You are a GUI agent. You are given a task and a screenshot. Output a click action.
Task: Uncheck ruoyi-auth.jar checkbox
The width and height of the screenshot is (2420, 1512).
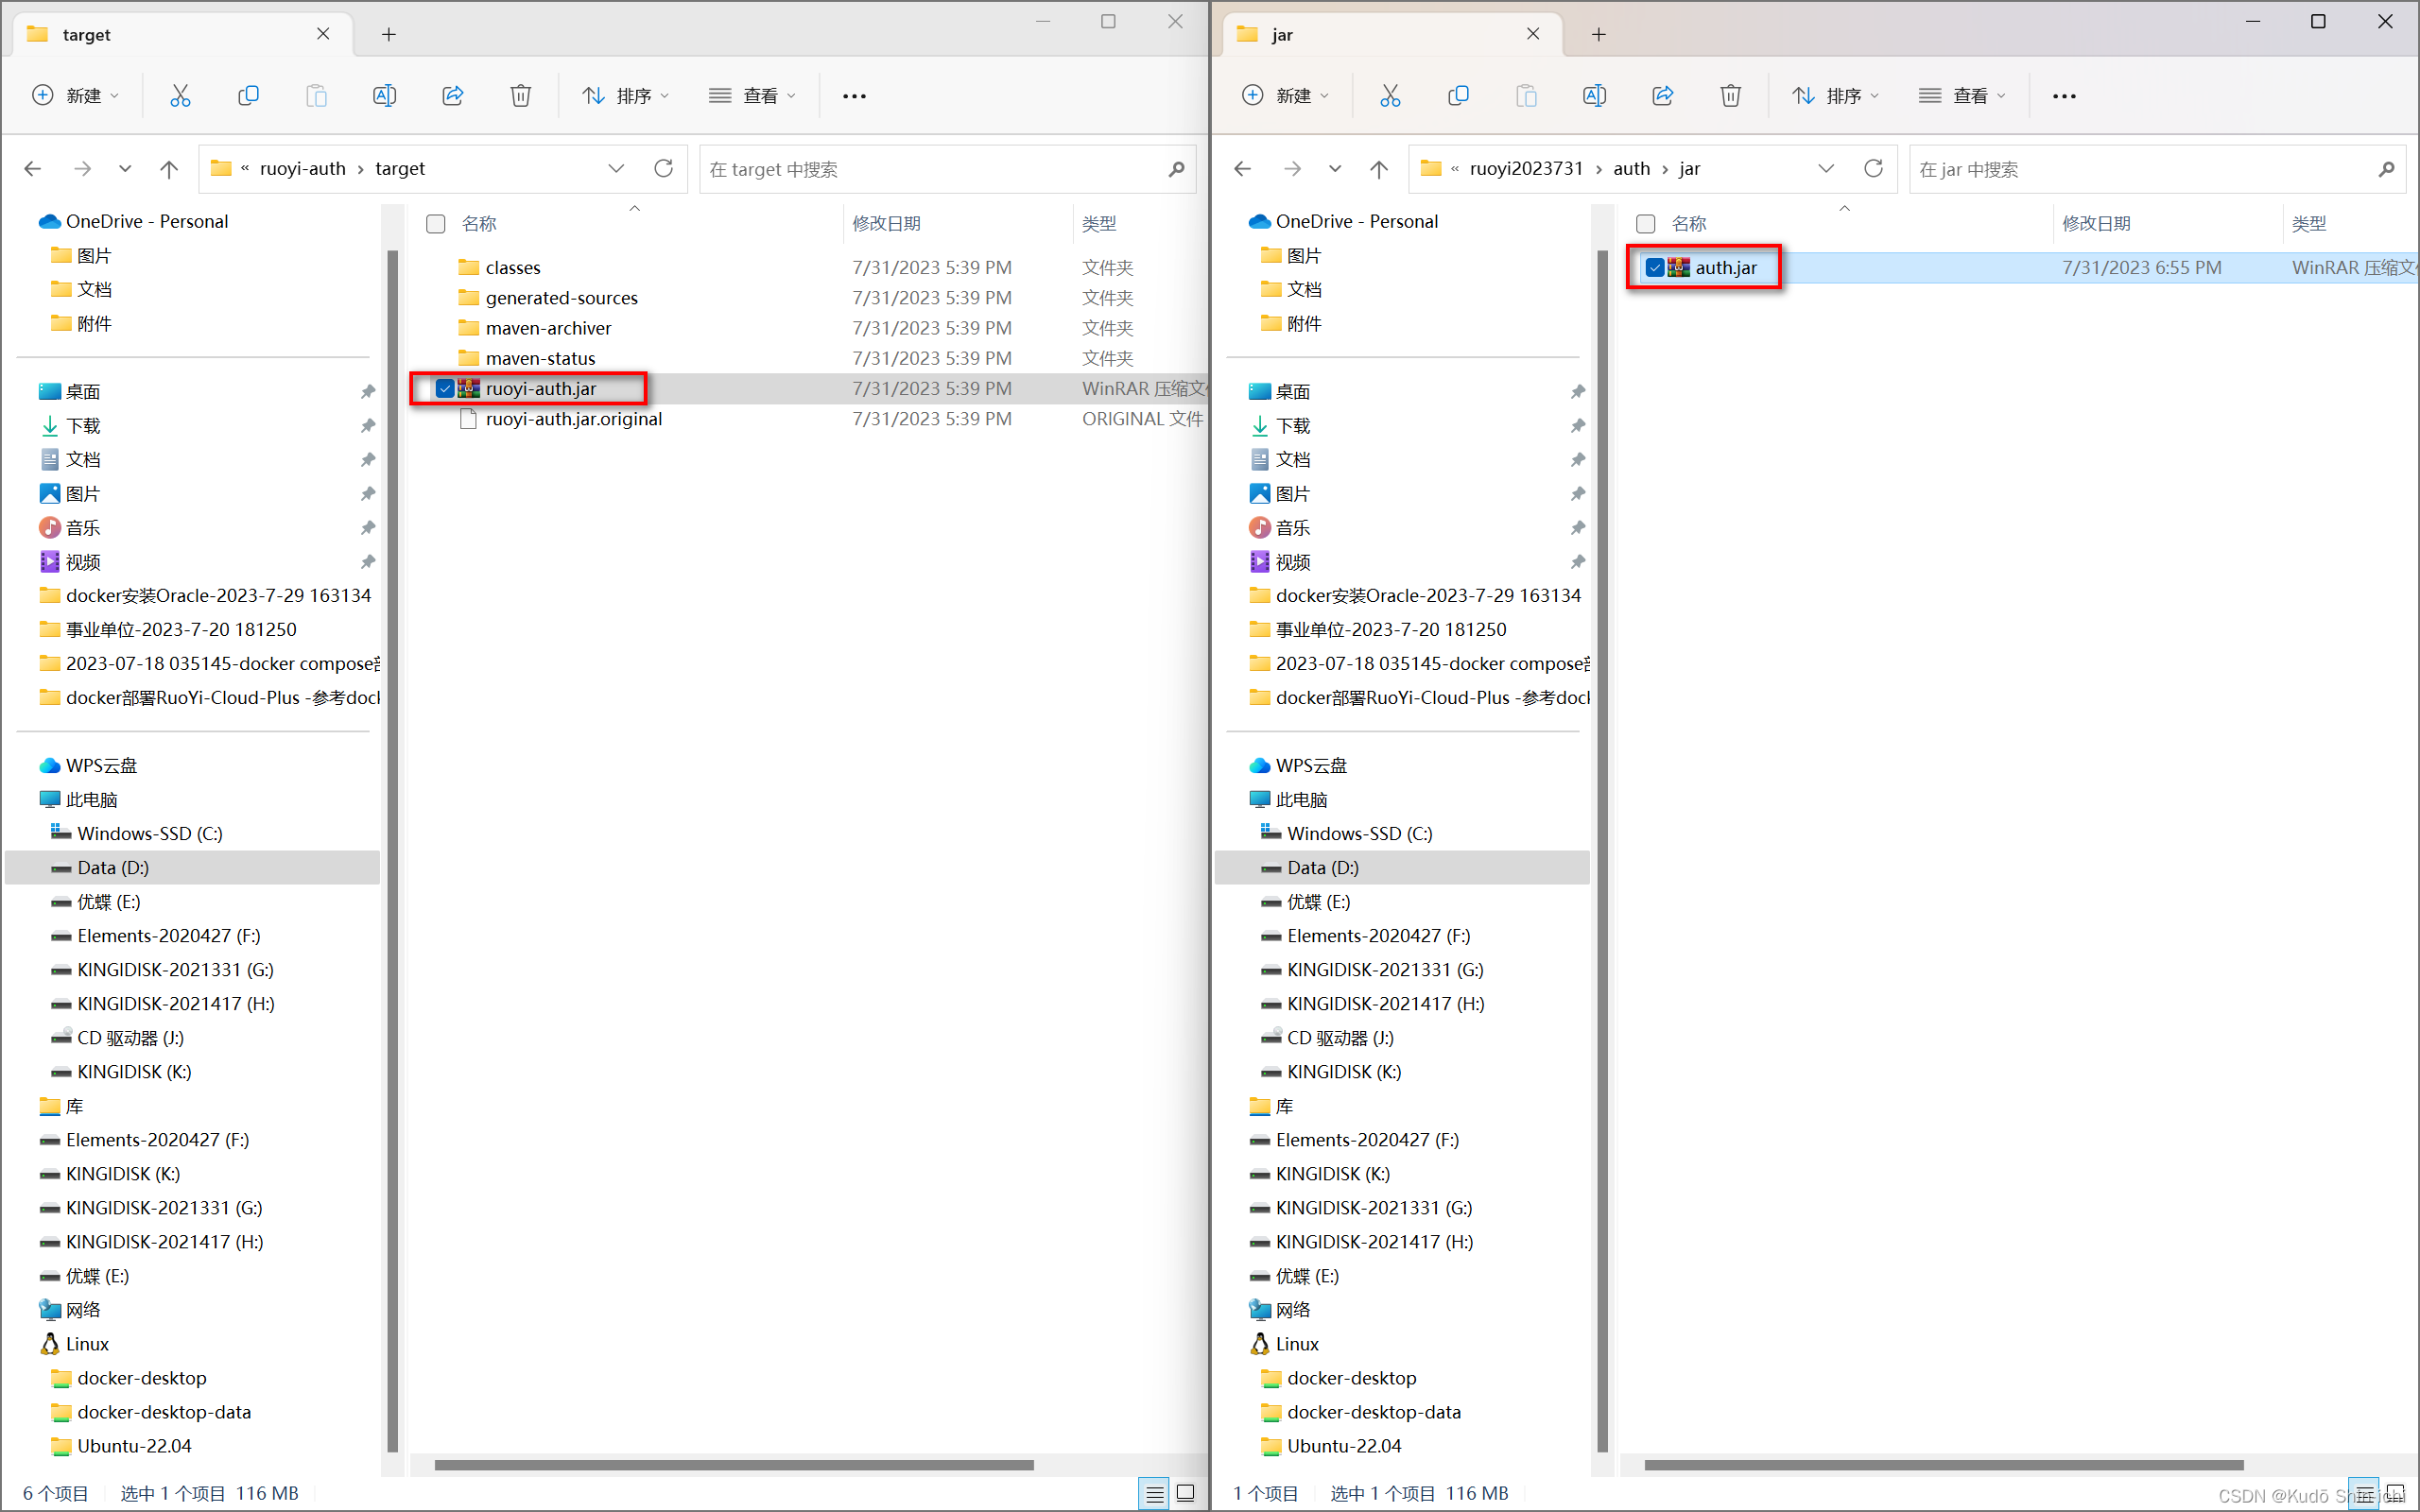(x=445, y=388)
